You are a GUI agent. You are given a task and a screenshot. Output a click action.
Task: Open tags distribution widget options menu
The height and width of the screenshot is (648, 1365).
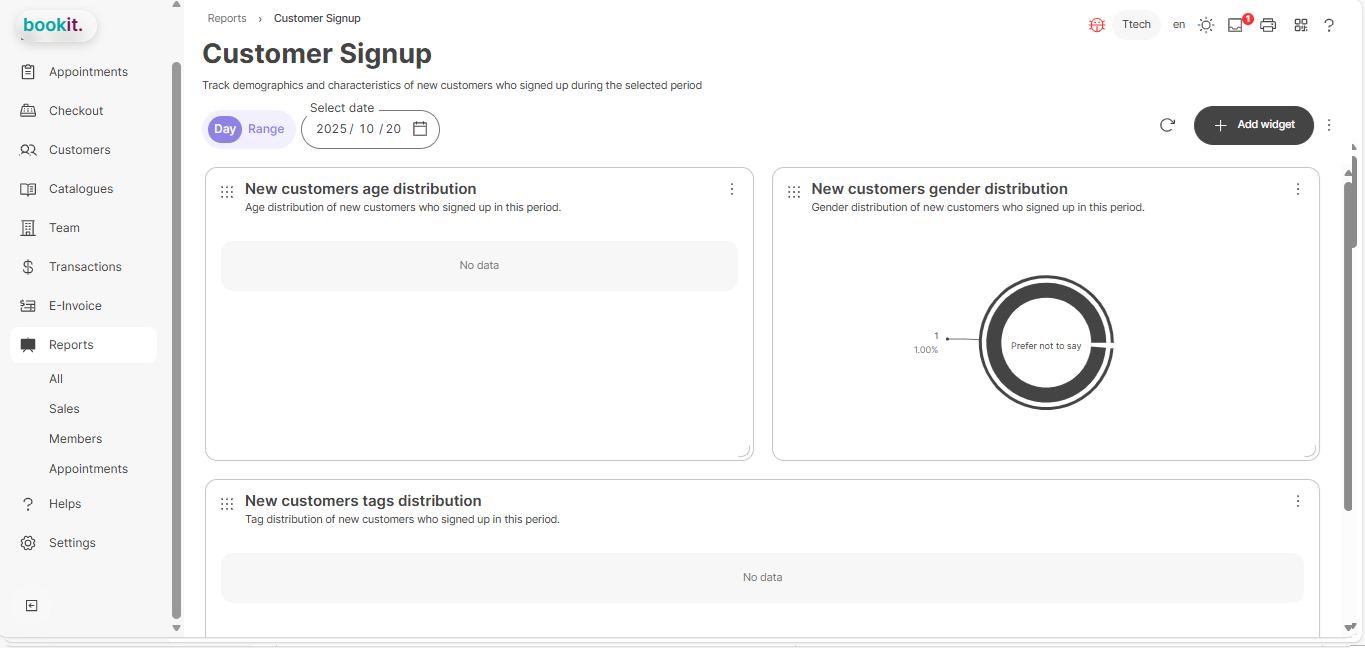coord(1298,501)
